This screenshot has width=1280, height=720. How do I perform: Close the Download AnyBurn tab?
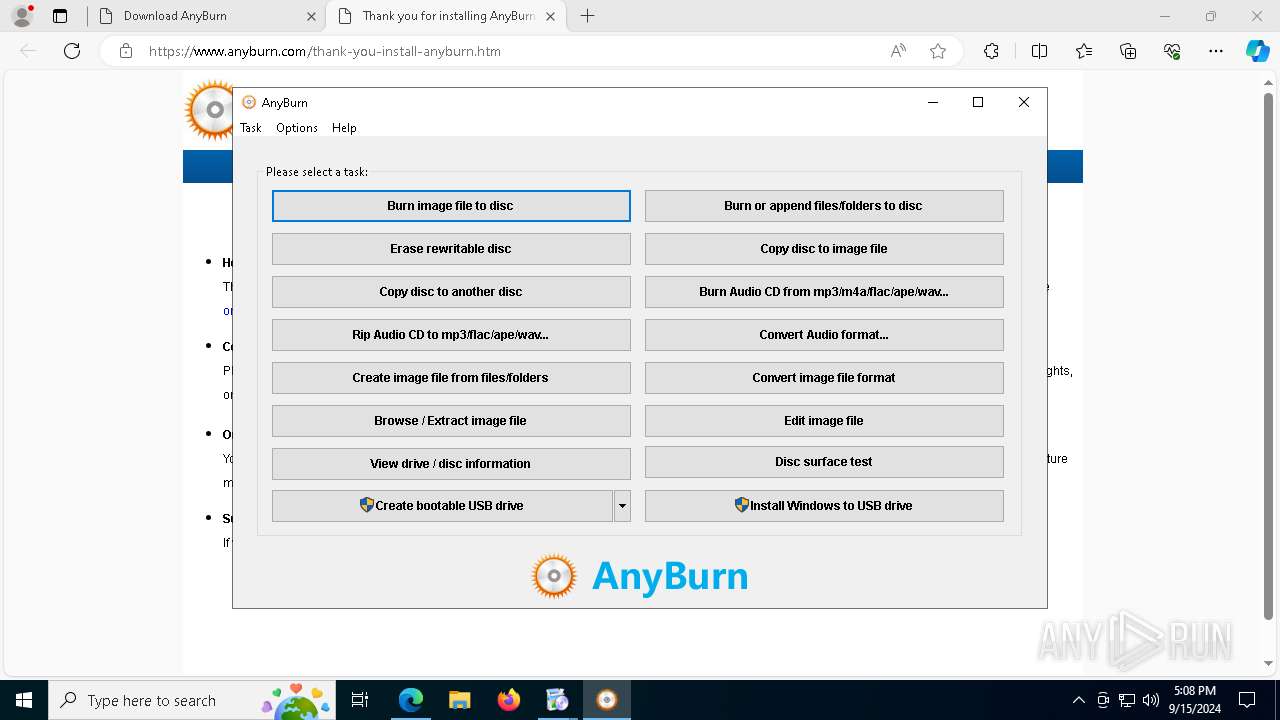(x=310, y=16)
